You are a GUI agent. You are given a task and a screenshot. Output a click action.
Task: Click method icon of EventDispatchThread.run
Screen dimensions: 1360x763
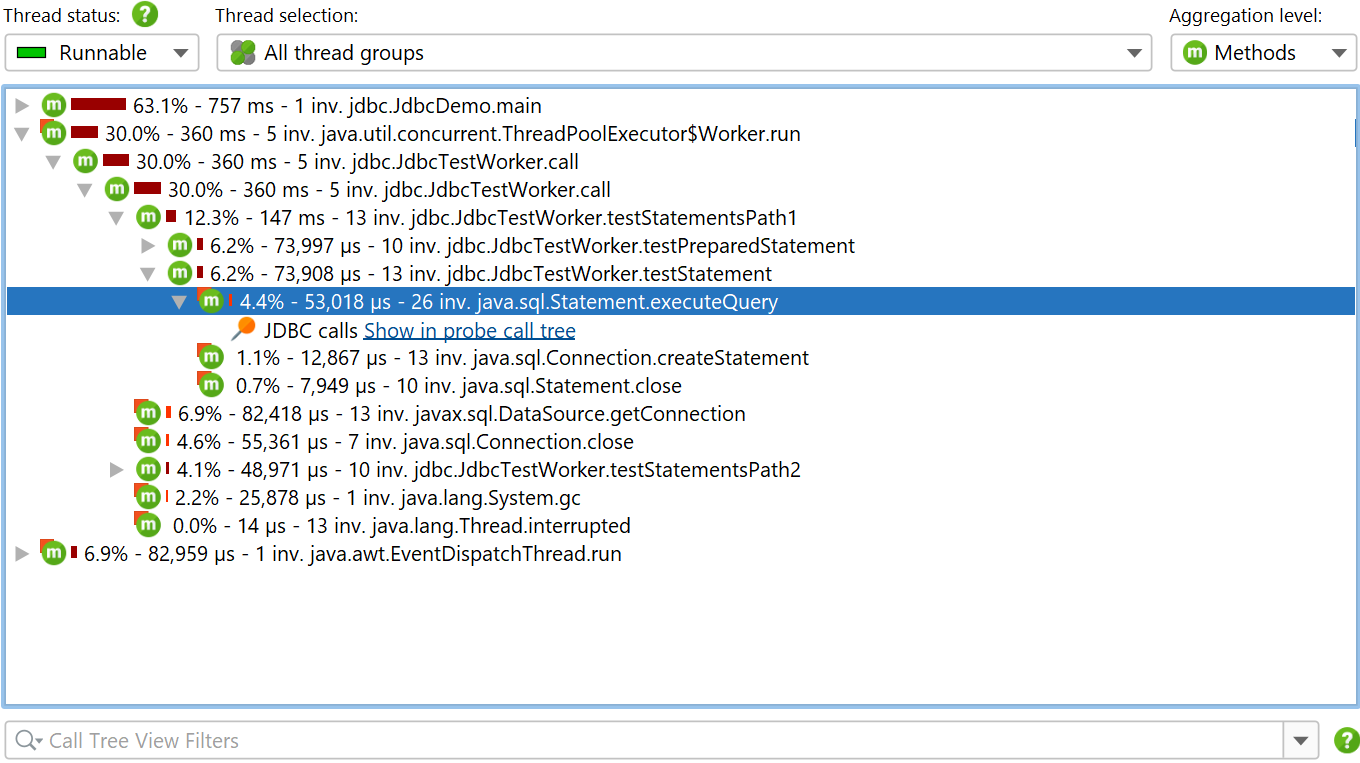pyautogui.click(x=53, y=553)
